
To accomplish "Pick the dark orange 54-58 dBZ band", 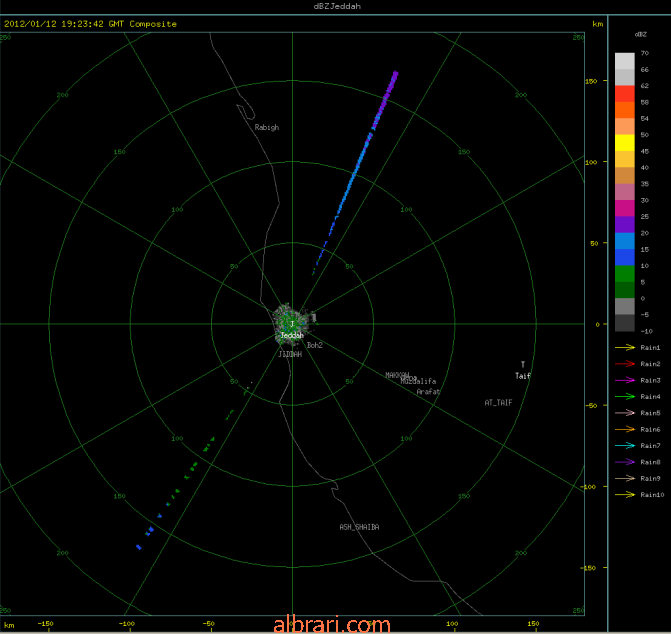I will click(625, 110).
